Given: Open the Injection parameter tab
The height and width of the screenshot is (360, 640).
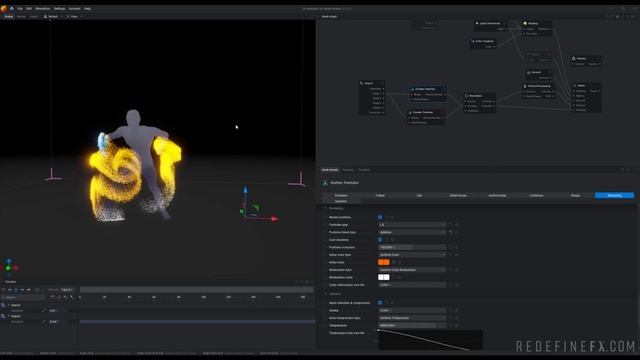Looking at the screenshot, I should point(341,201).
